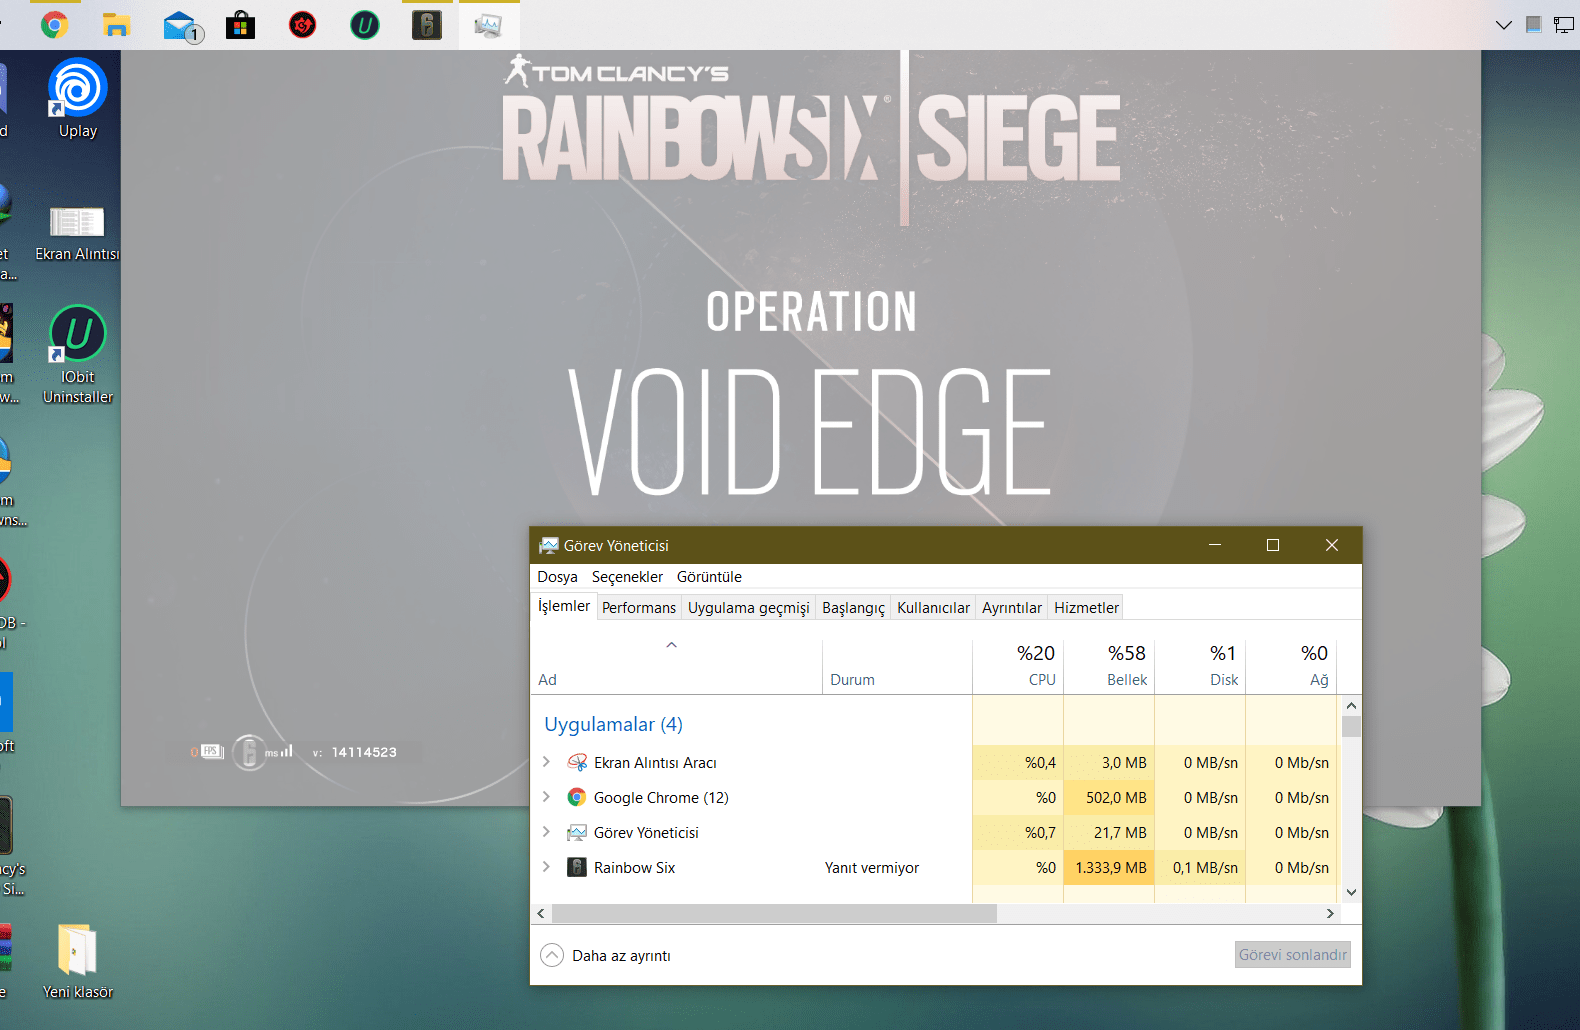Expand the Ekran Alıntısı Aracı process group

546,762
